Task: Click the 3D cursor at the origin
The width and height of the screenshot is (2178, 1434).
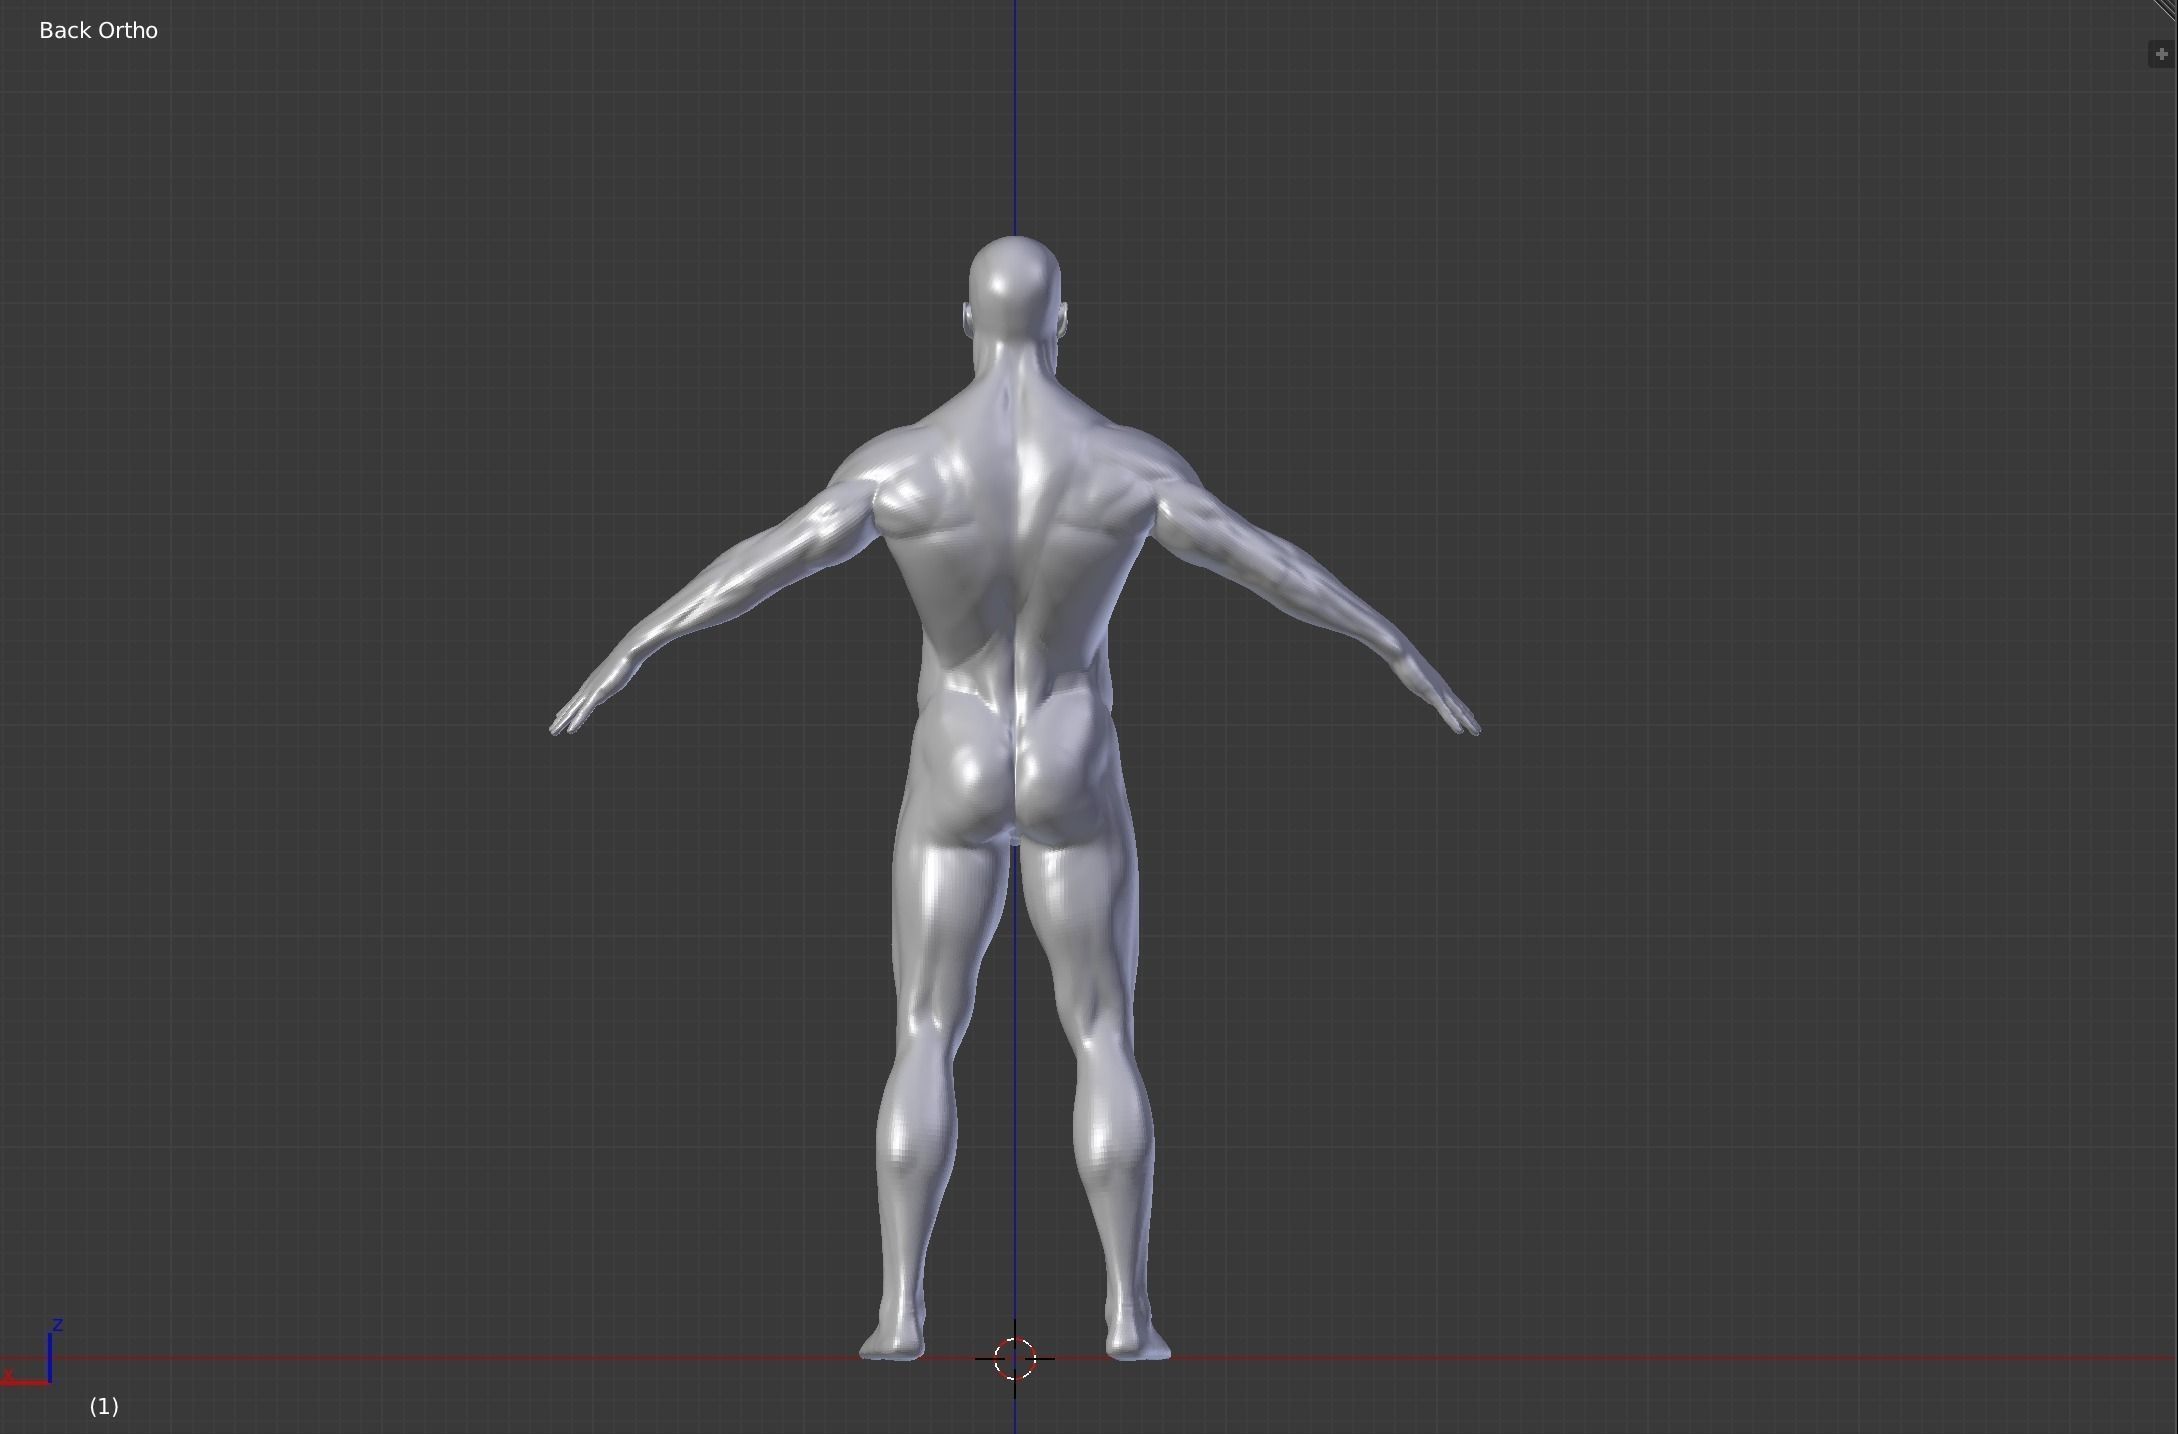Action: (x=1015, y=1358)
